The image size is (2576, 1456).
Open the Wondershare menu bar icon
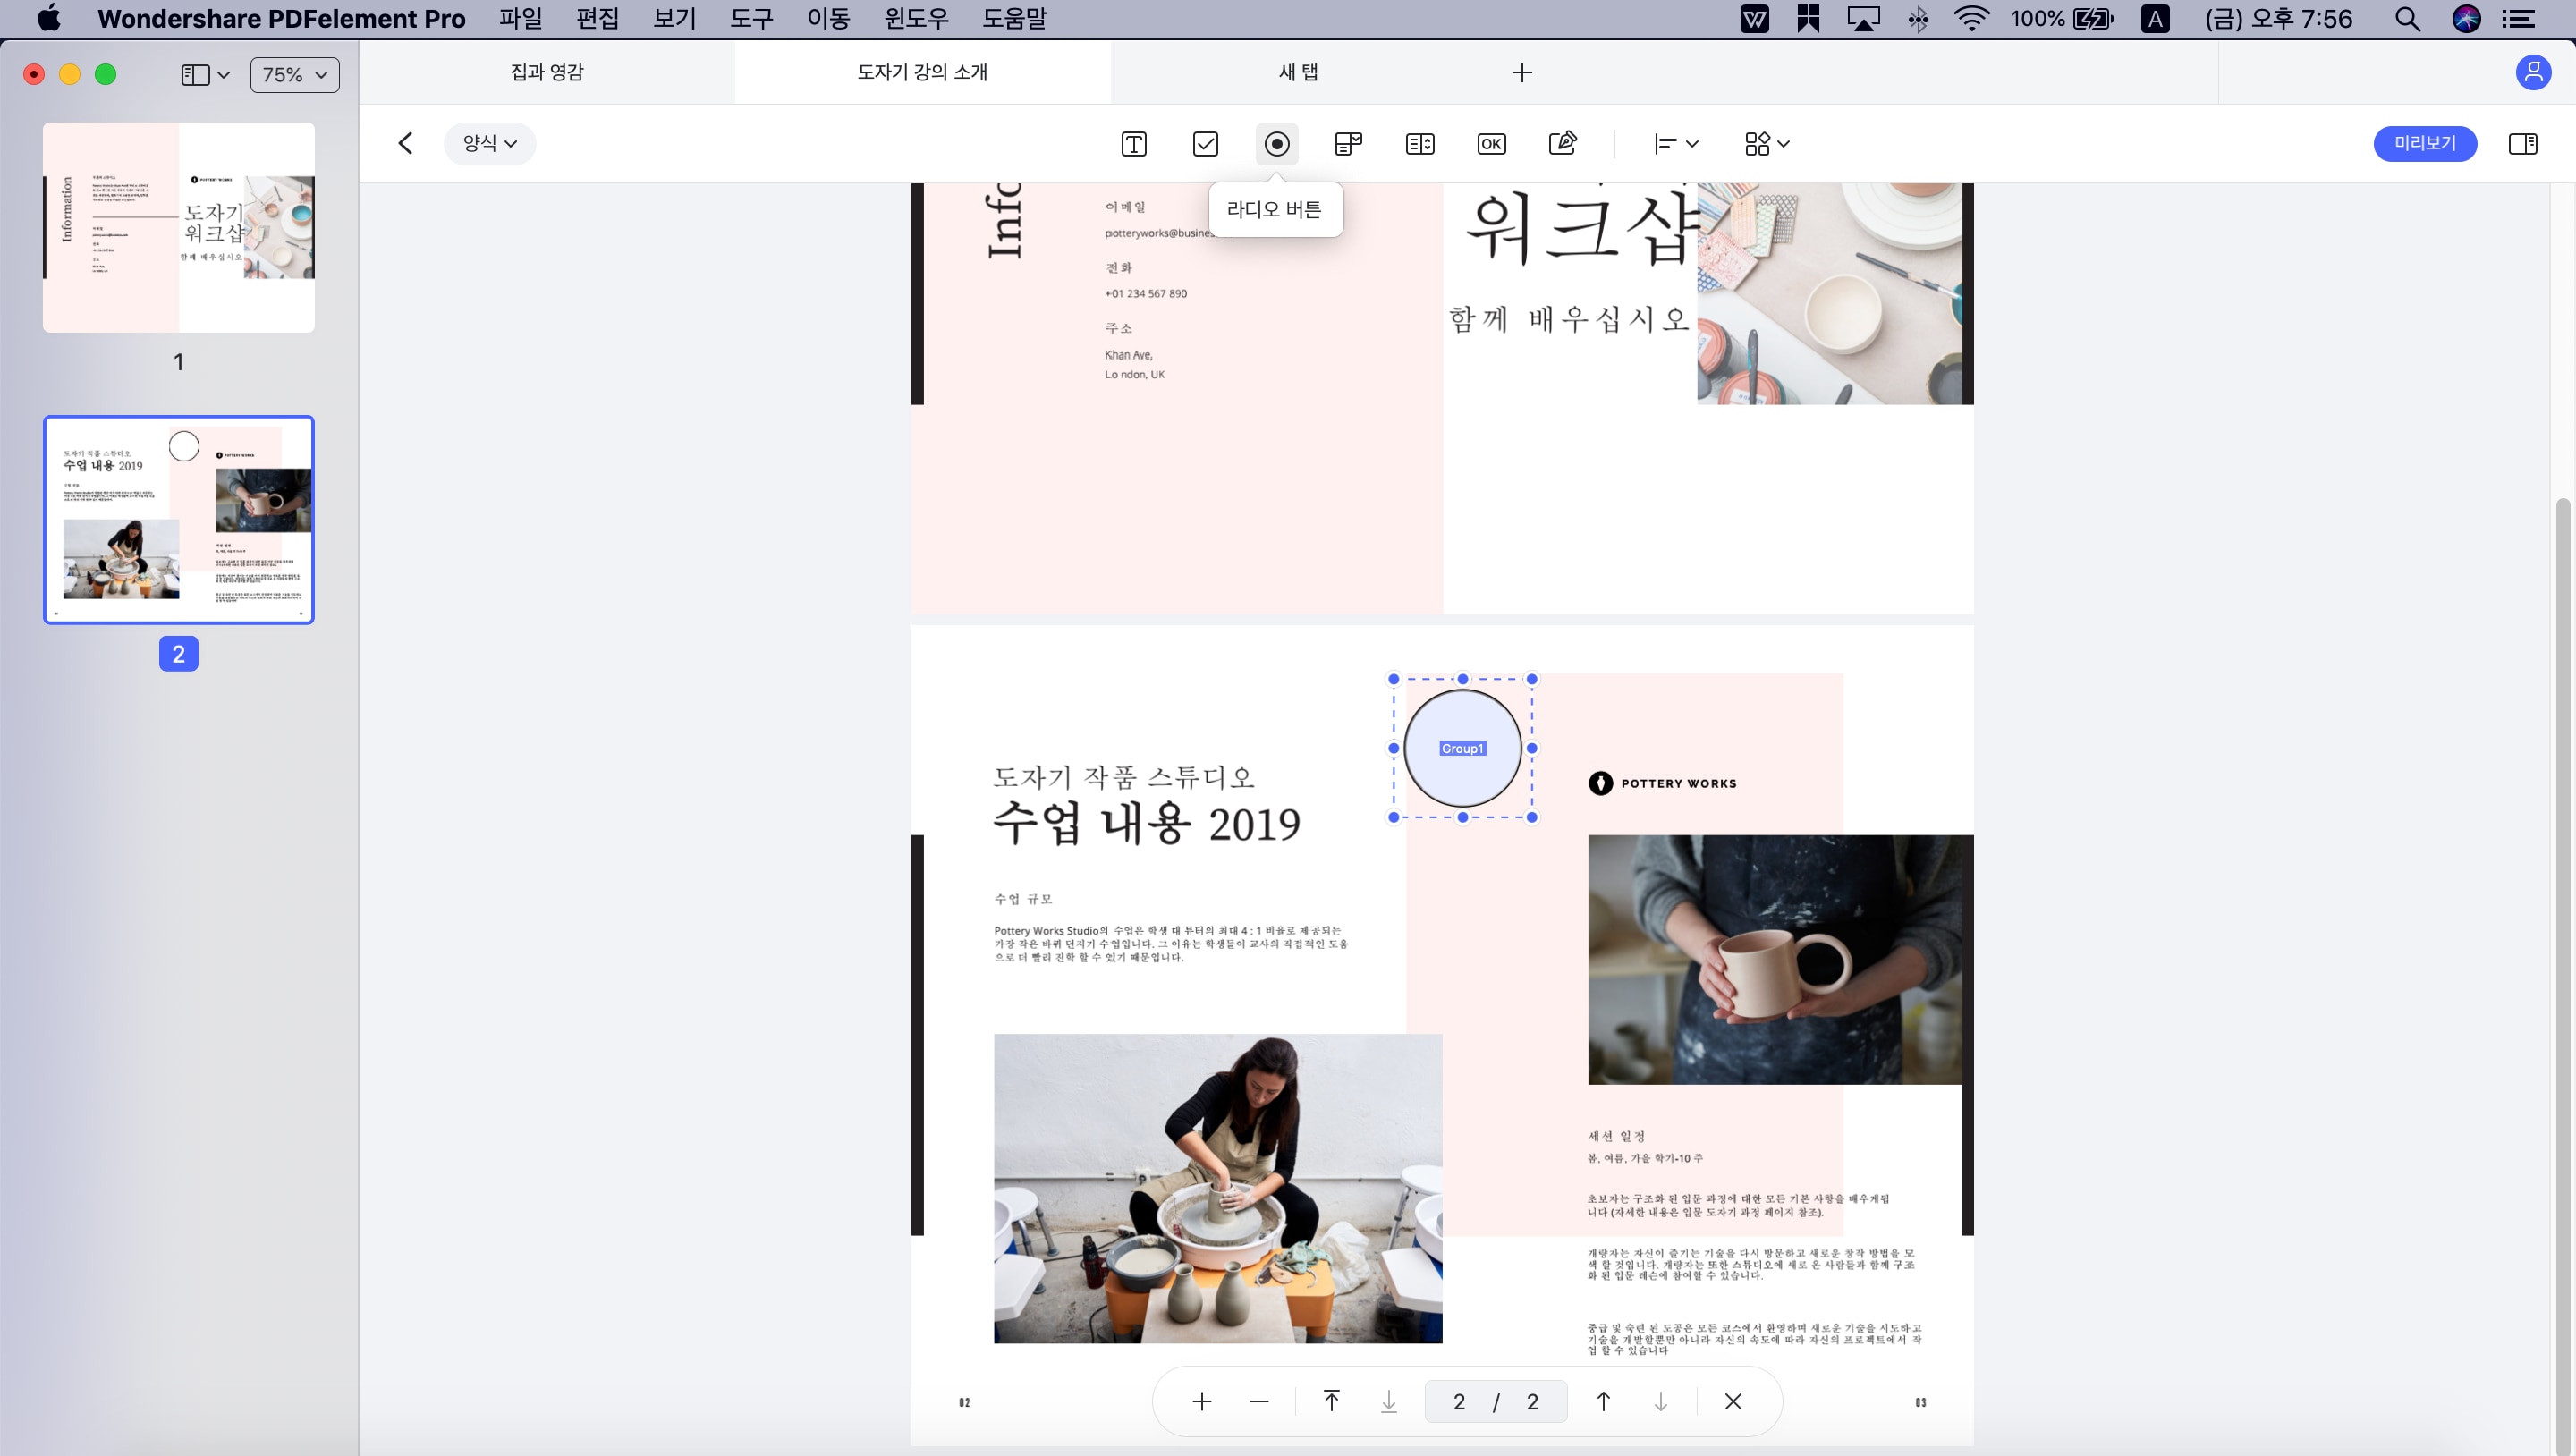click(1754, 18)
